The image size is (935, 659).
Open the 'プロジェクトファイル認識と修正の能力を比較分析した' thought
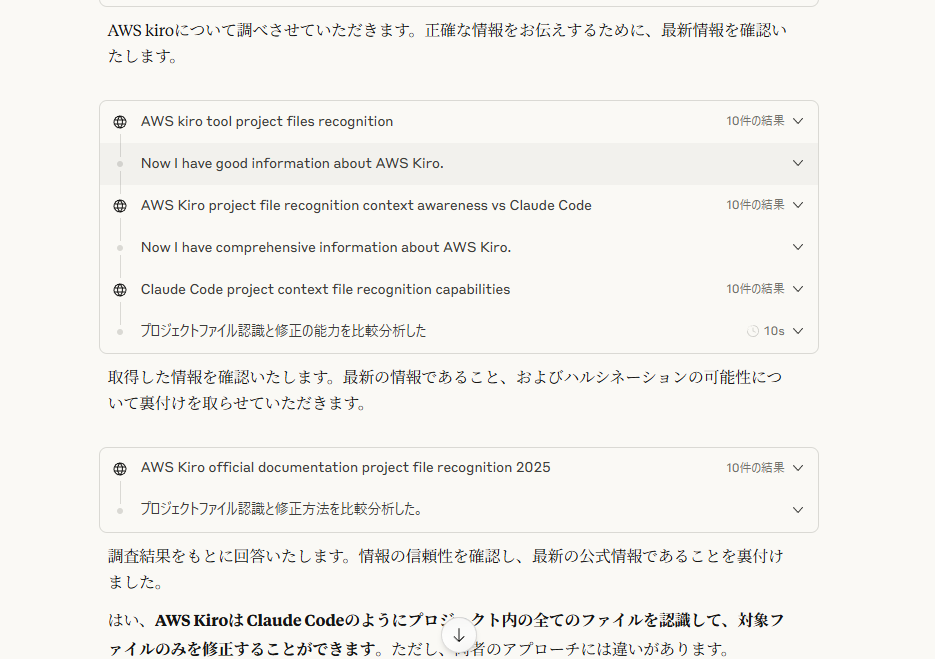pyautogui.click(x=283, y=331)
